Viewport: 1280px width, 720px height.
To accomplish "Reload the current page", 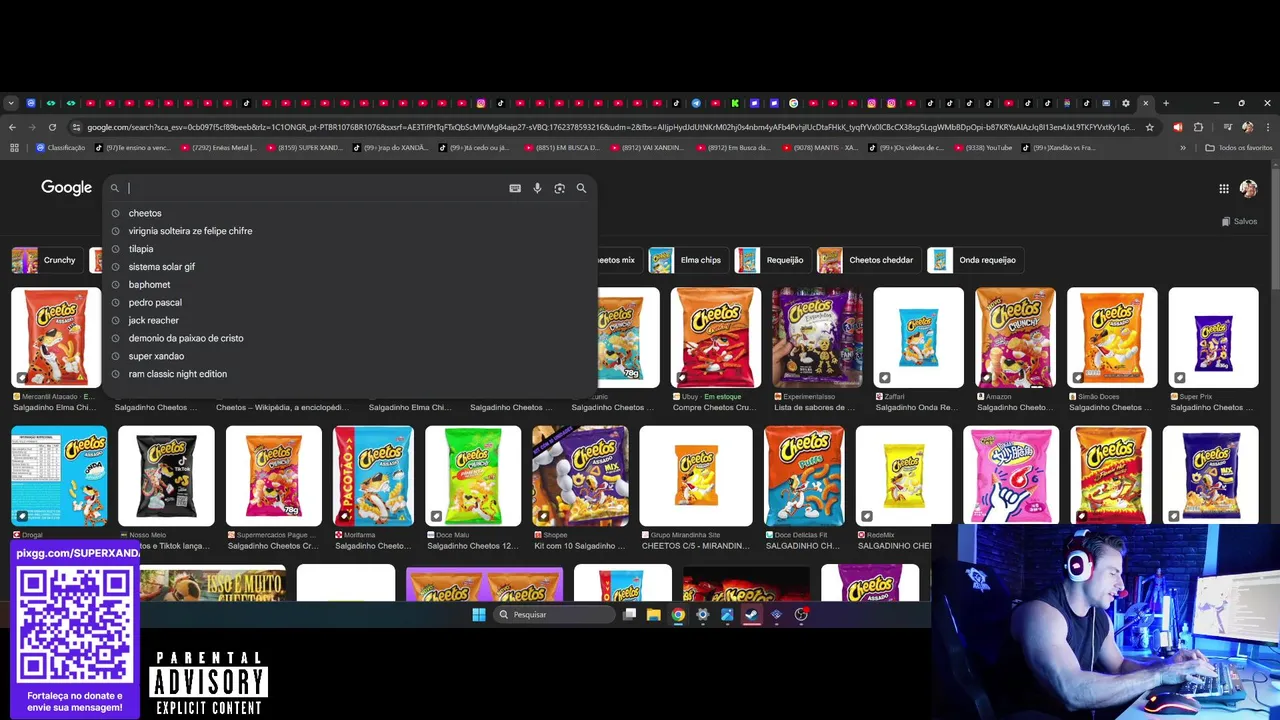I will pos(52,127).
